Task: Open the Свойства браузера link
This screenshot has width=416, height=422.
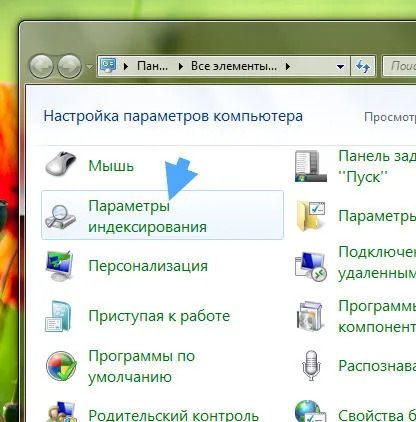Action: tap(377, 416)
